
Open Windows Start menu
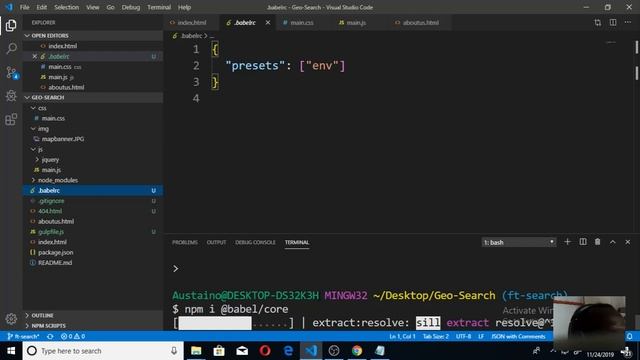point(11,351)
